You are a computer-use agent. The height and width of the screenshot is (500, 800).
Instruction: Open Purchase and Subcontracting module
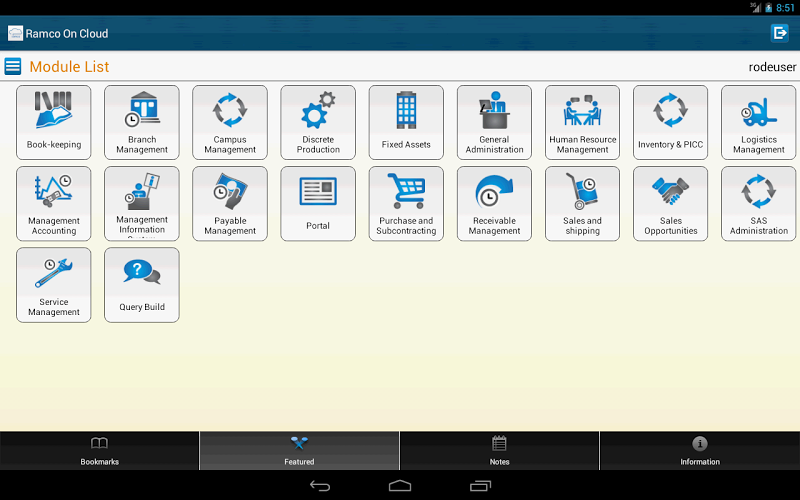coord(406,204)
